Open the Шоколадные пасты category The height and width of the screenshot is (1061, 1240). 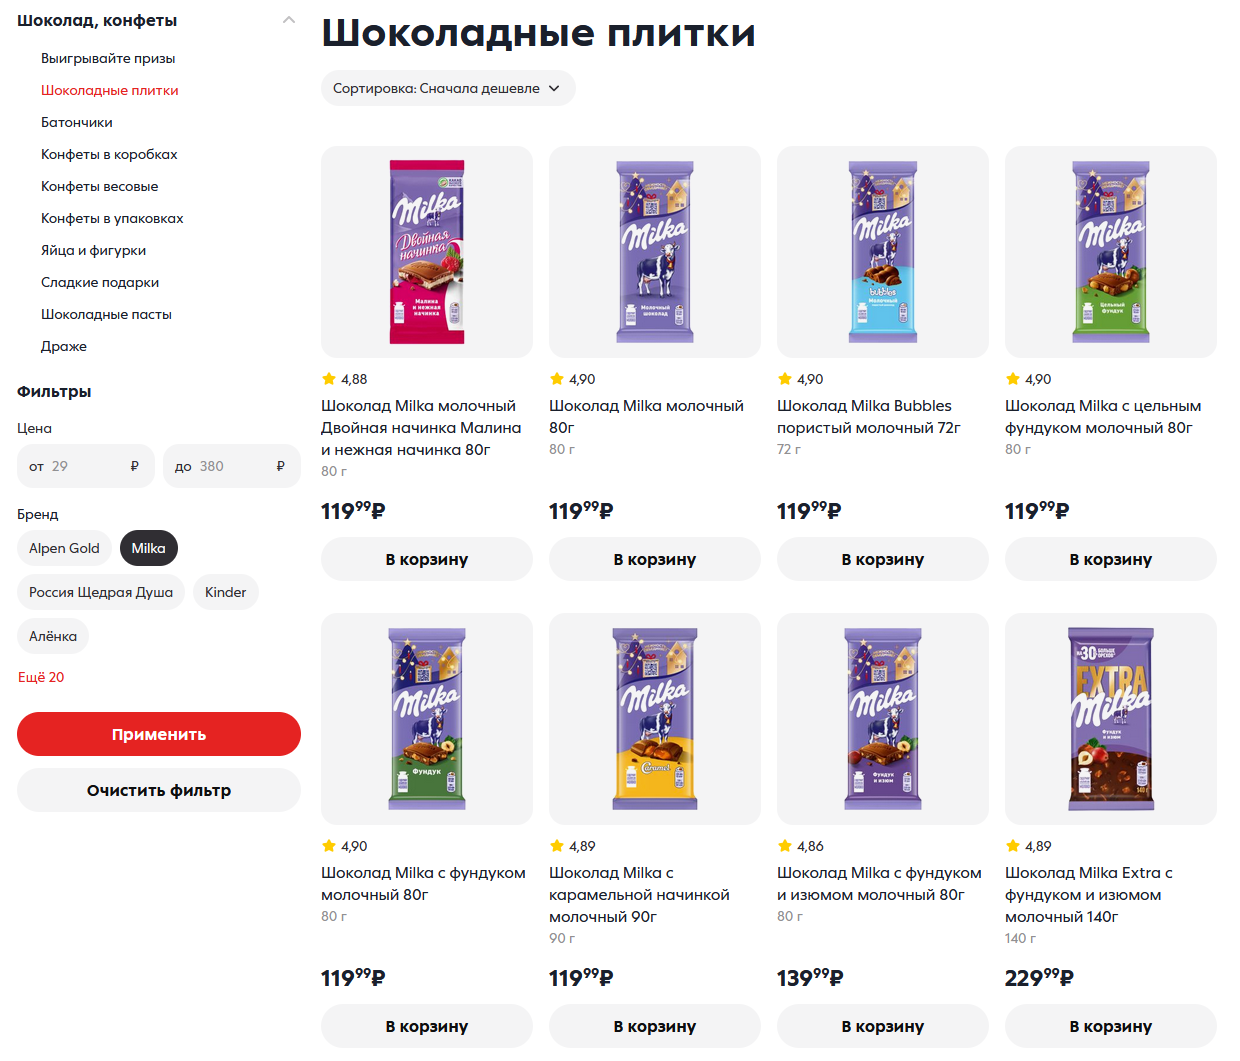106,314
